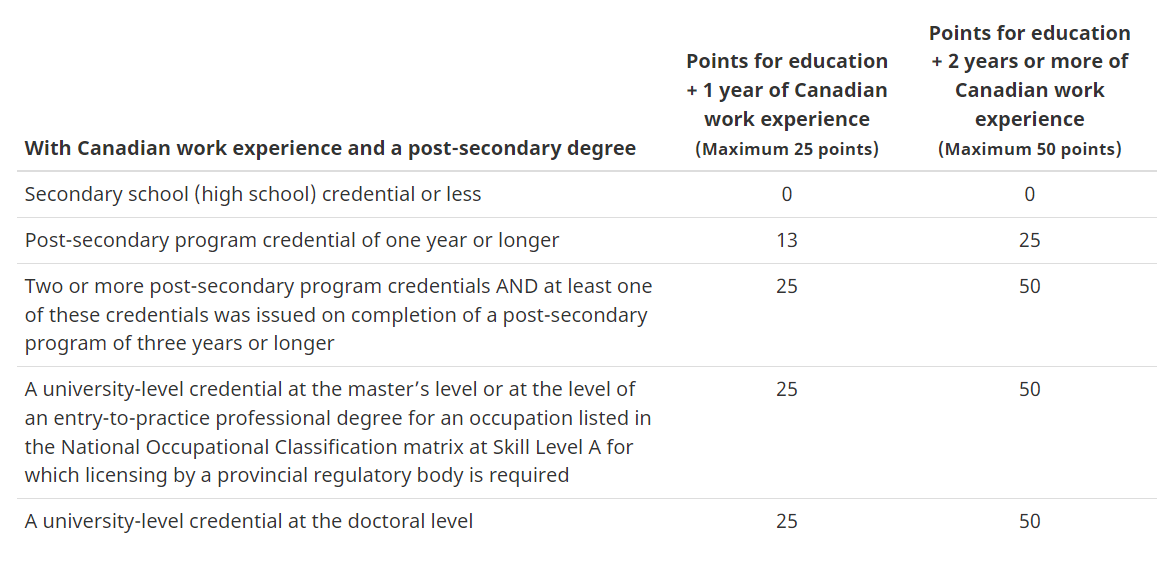Click 25 points in the doctoral level row

[786, 521]
